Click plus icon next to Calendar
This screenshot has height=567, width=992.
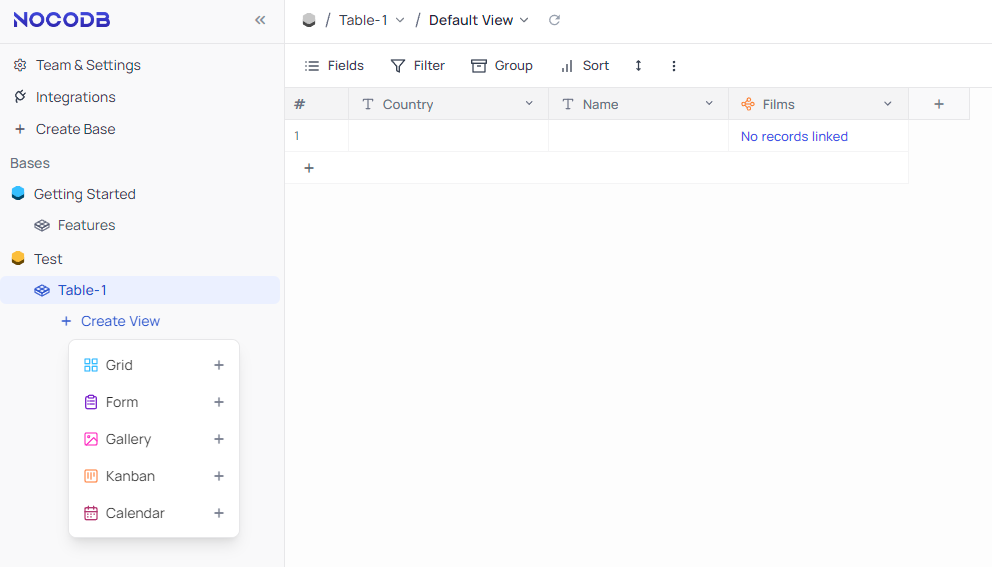point(219,513)
